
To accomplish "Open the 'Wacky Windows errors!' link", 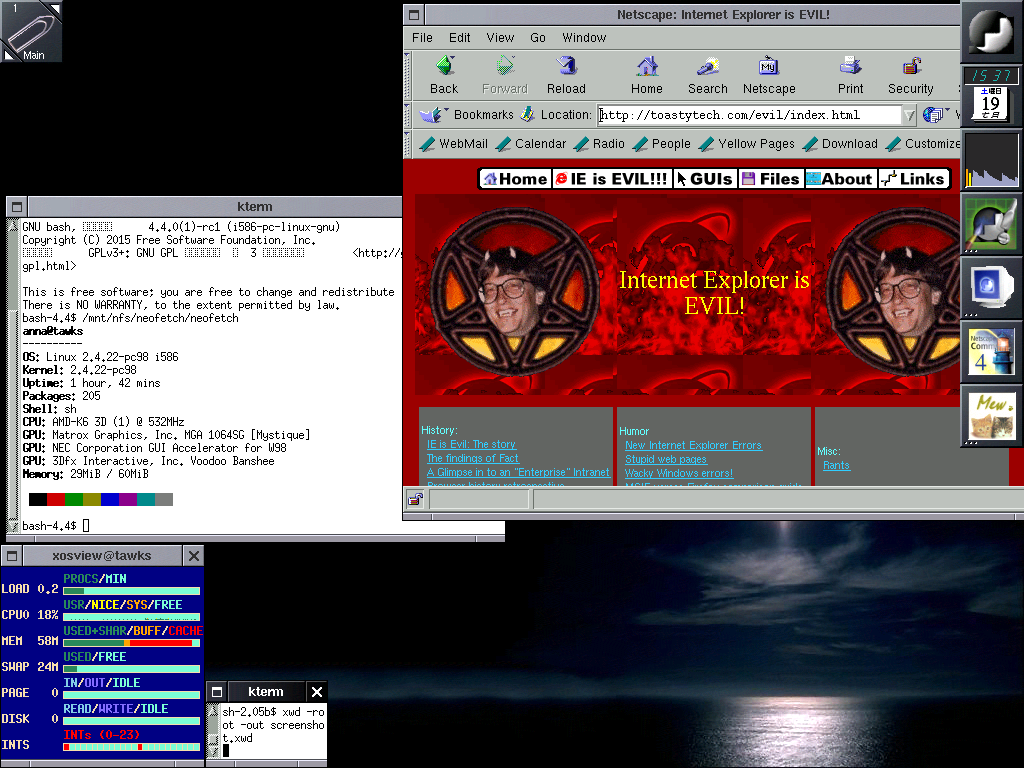I will [679, 473].
